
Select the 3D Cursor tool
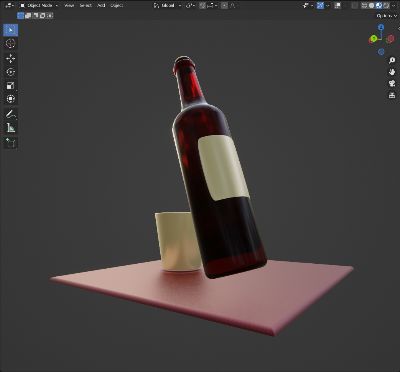11,43
